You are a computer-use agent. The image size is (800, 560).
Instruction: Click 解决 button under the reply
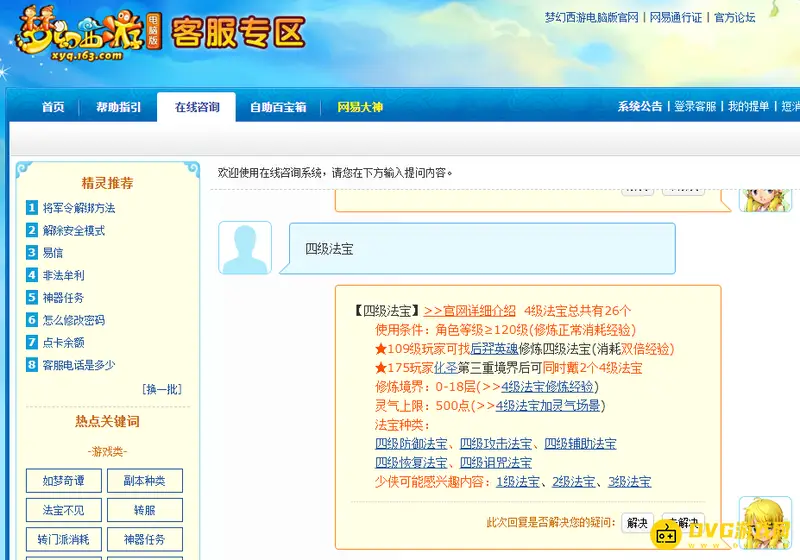tap(637, 523)
